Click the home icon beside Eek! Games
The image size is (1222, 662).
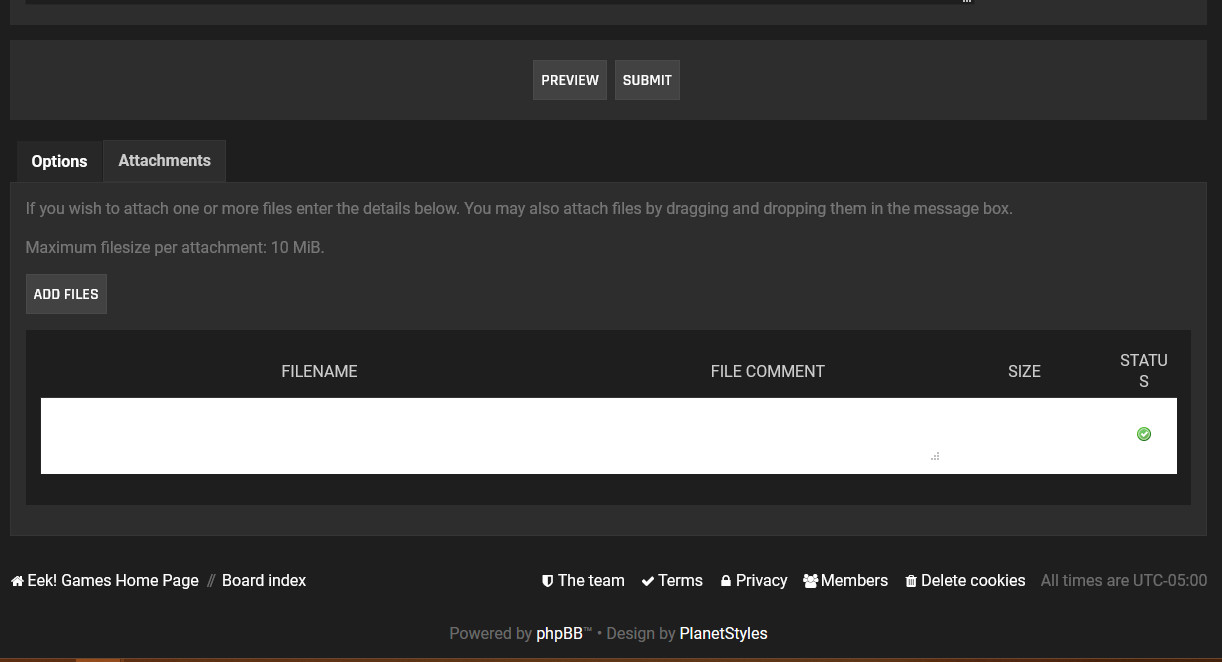click(x=17, y=581)
